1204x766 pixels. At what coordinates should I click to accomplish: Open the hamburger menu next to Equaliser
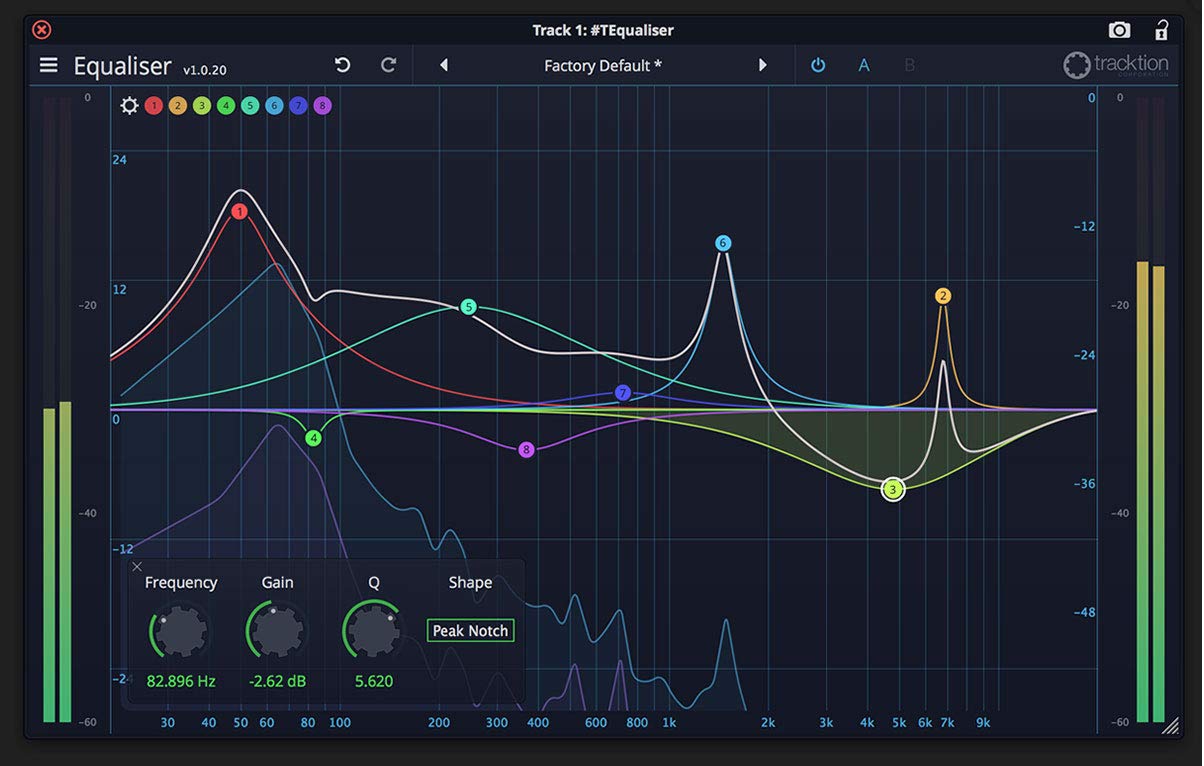pyautogui.click(x=48, y=65)
